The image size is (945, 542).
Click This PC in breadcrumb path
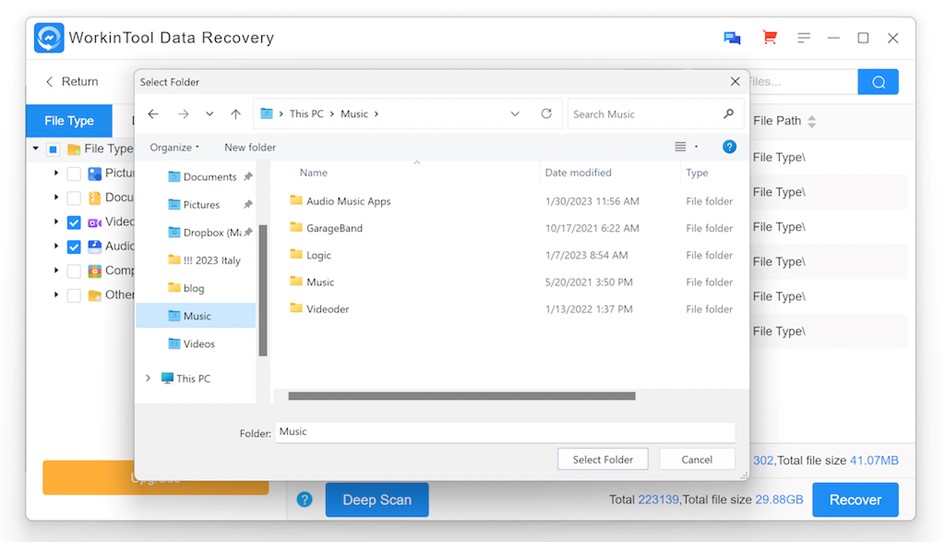coord(306,114)
